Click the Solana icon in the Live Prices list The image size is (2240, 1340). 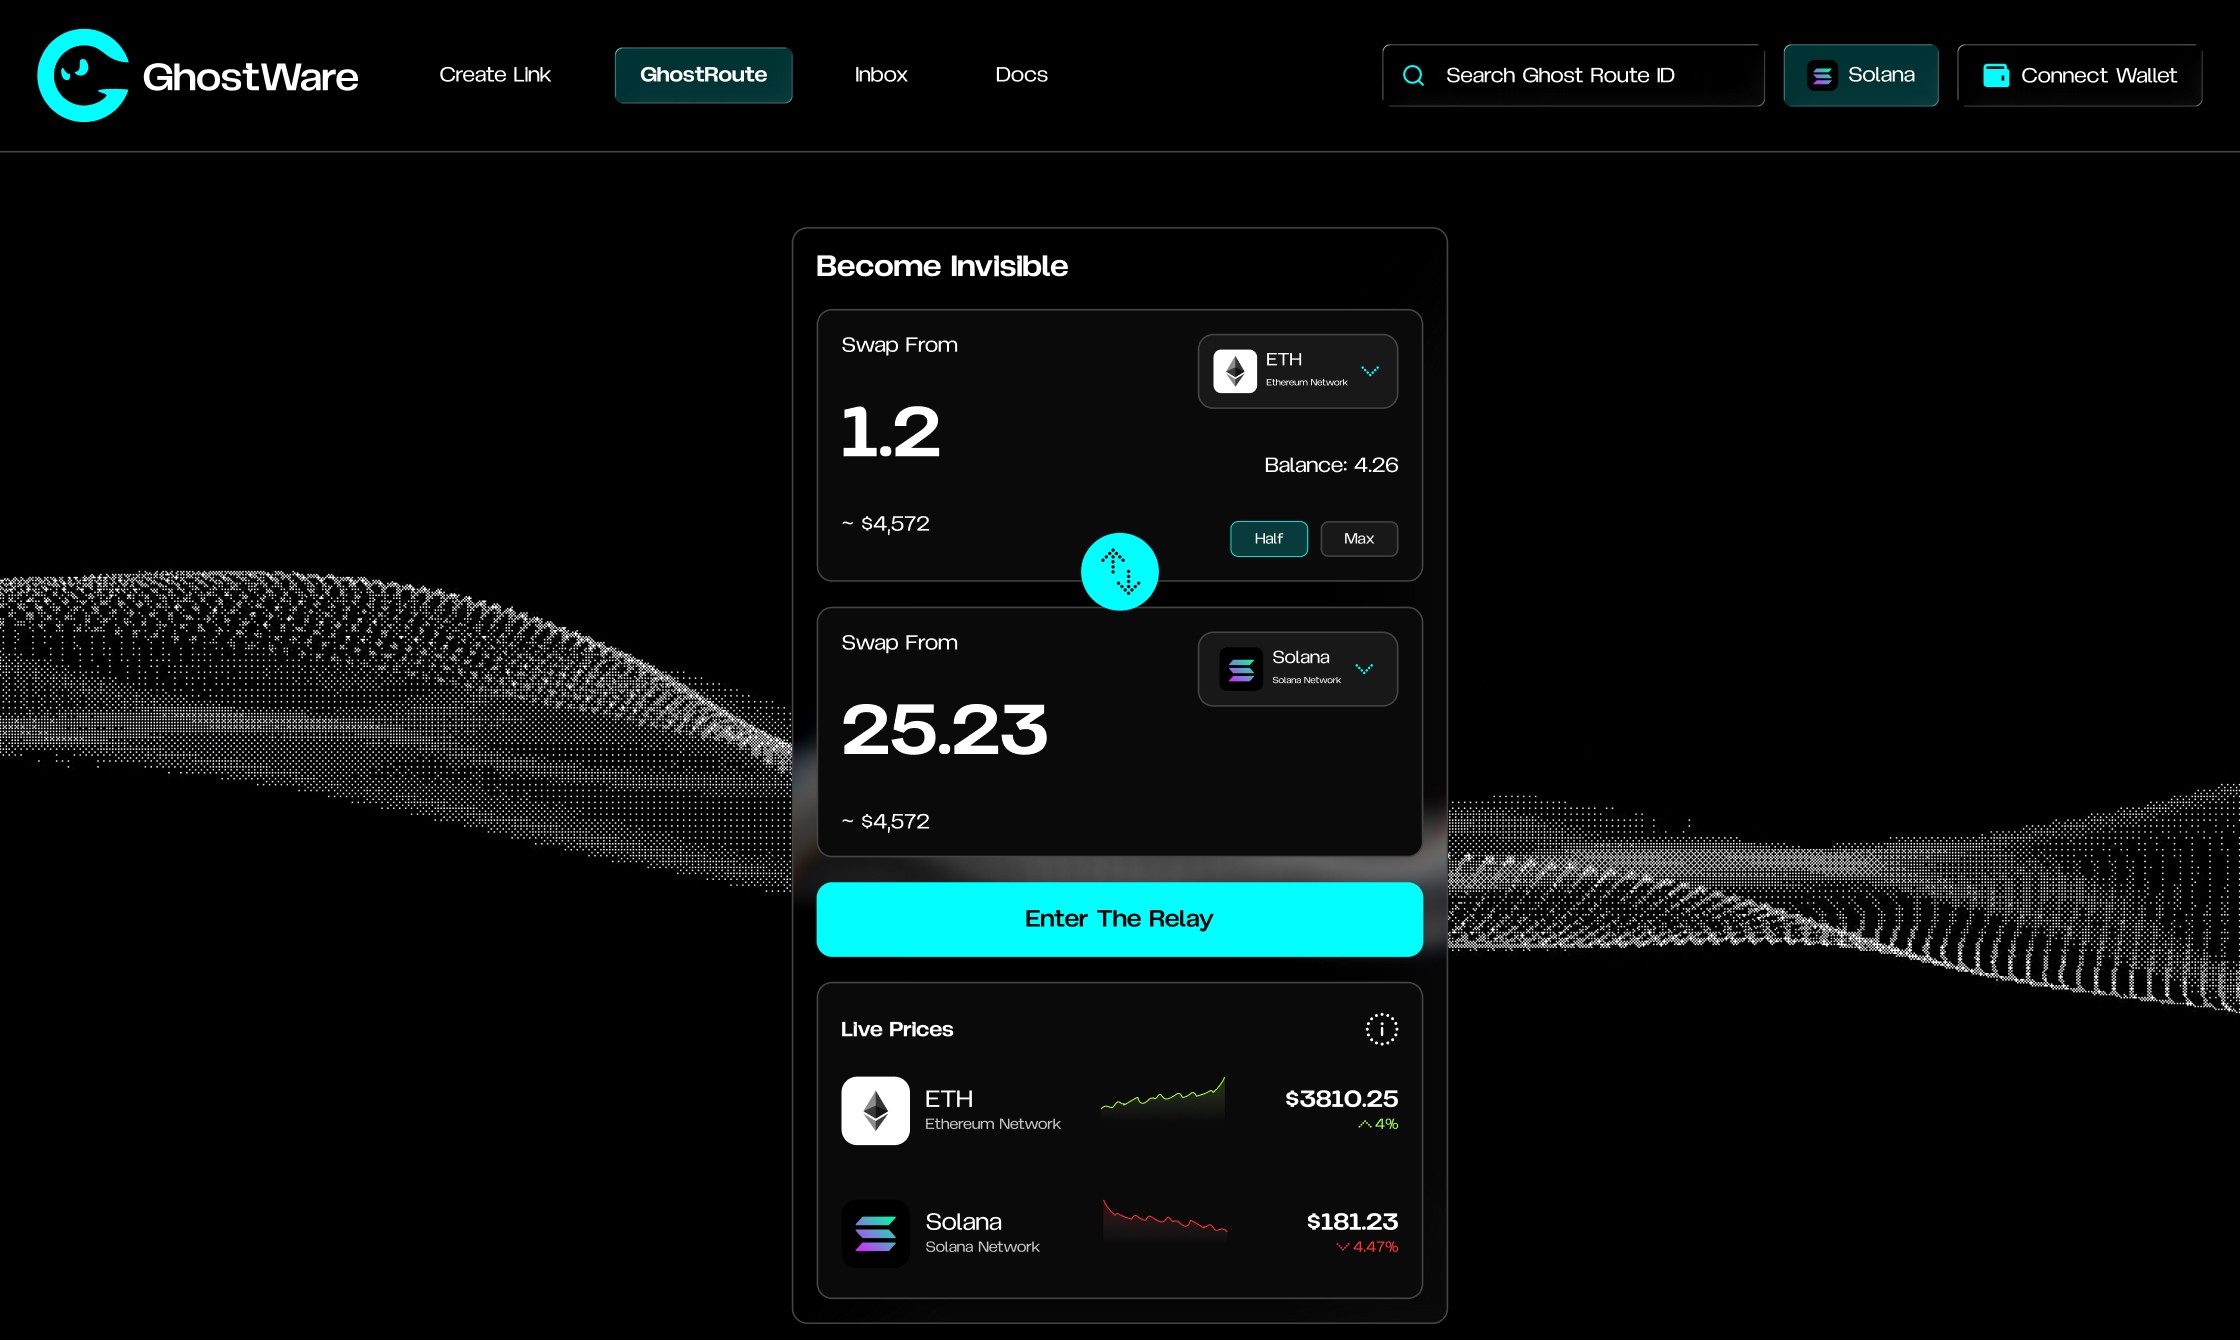coord(875,1233)
